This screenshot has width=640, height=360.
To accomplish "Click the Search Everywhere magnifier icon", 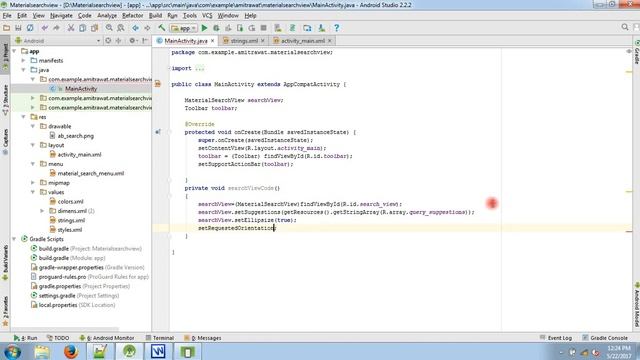I will click(x=625, y=27).
